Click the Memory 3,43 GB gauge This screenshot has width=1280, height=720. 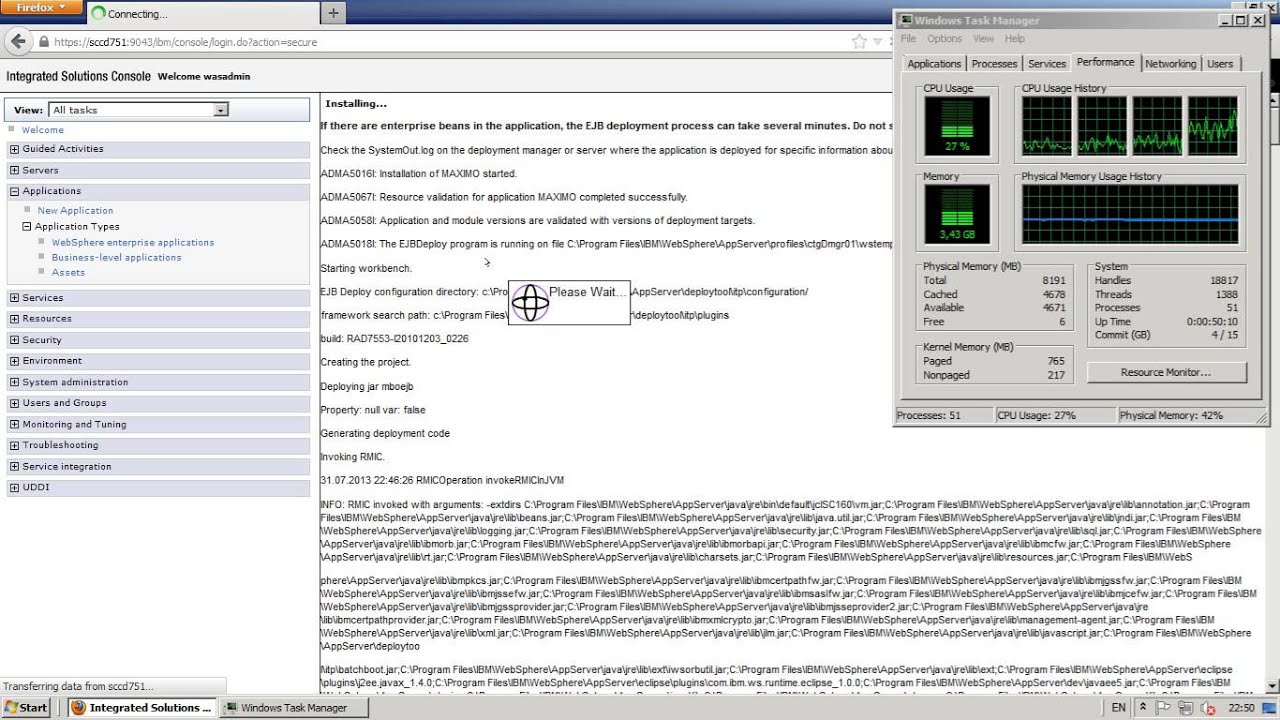point(958,215)
